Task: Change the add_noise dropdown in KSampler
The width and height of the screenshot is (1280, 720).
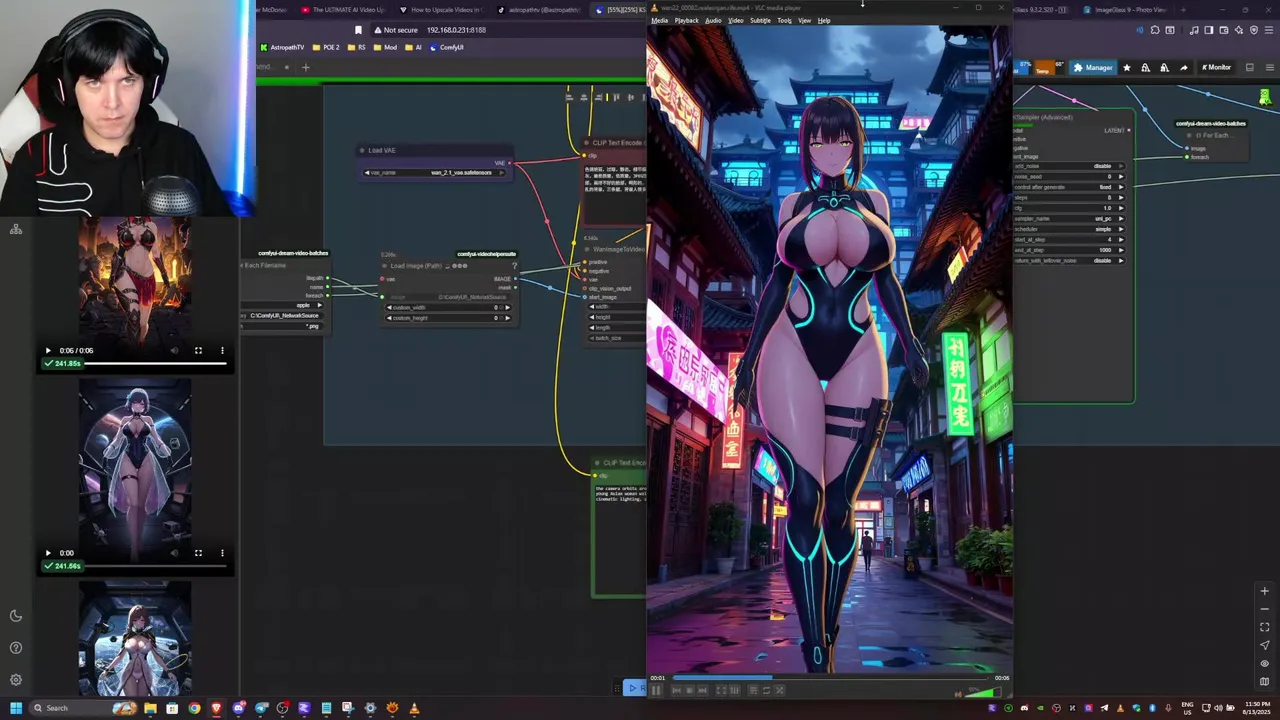Action: pyautogui.click(x=1069, y=166)
